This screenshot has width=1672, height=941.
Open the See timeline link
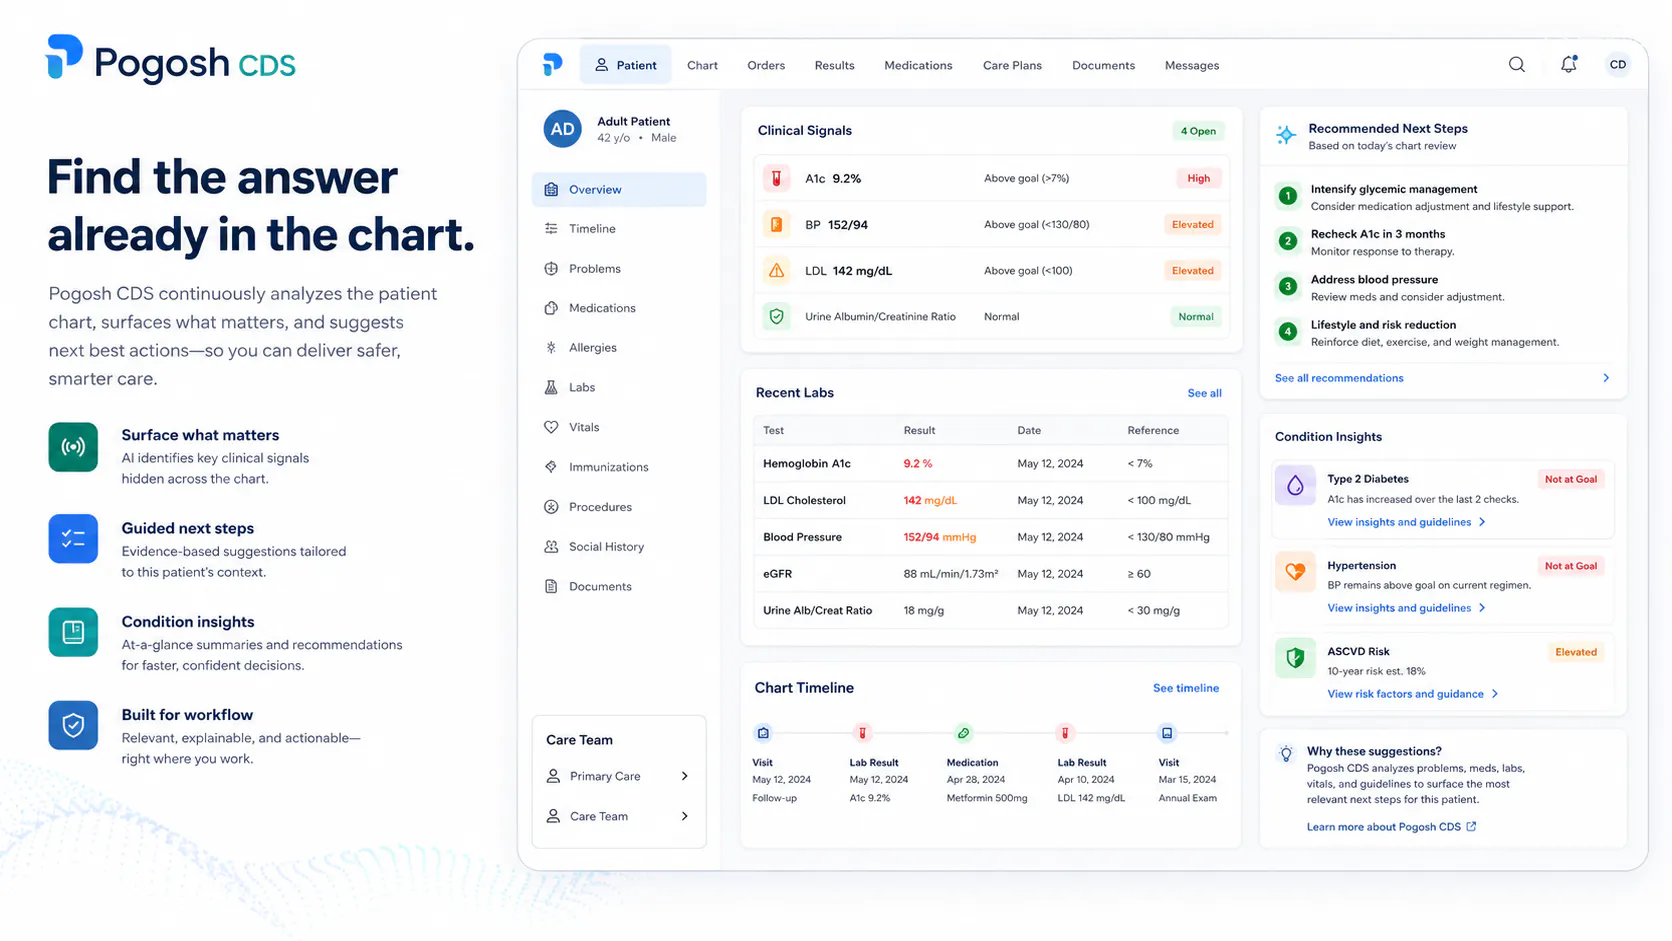(1186, 688)
